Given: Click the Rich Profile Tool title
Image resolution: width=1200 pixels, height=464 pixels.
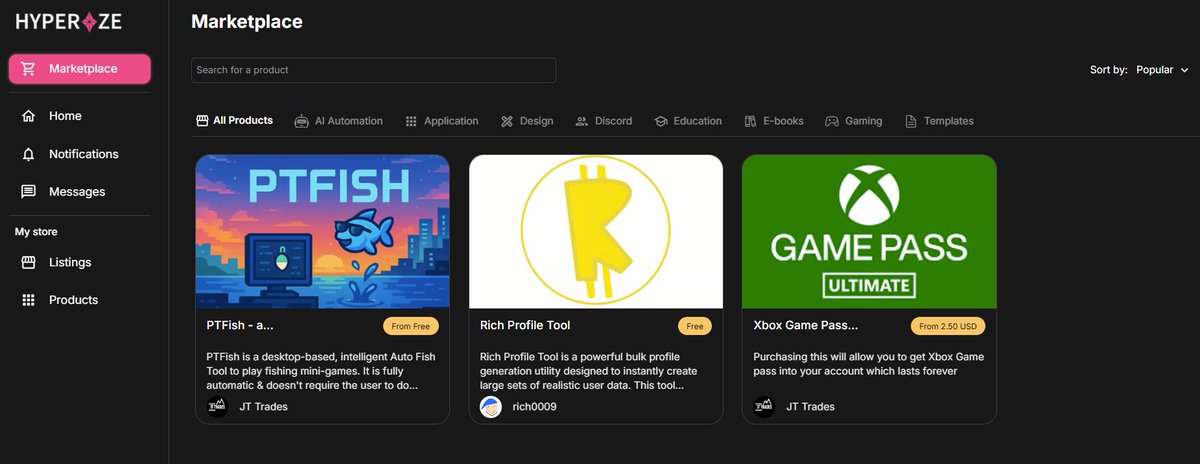Looking at the screenshot, I should click(x=525, y=326).
